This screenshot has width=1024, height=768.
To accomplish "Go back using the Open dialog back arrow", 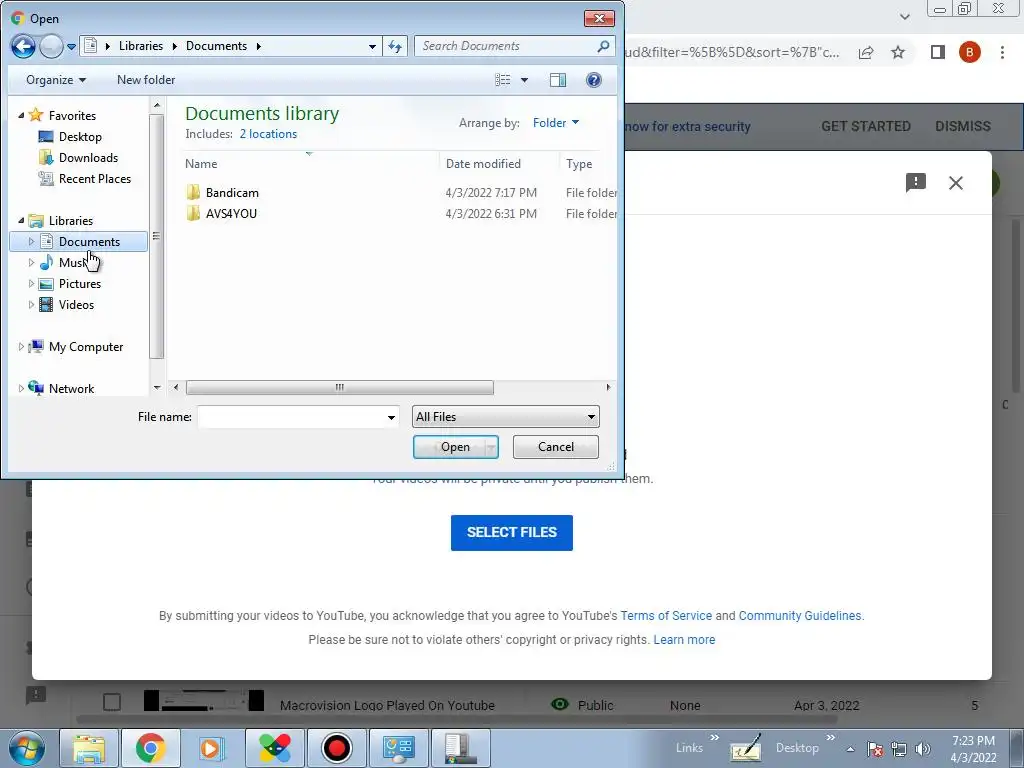I will (23, 46).
